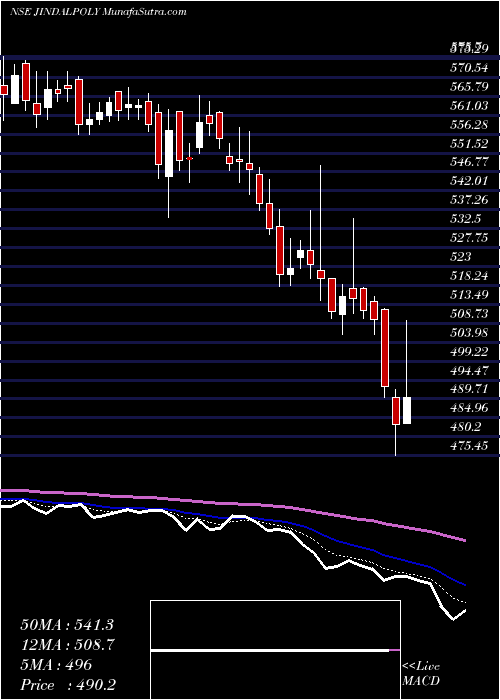This screenshot has width=500, height=700.
Task: Click the 5MA : 496 readout
Action: [56, 665]
